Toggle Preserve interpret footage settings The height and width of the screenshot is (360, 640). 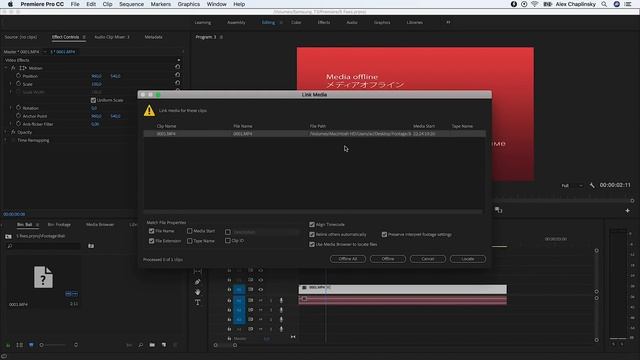click(384, 234)
